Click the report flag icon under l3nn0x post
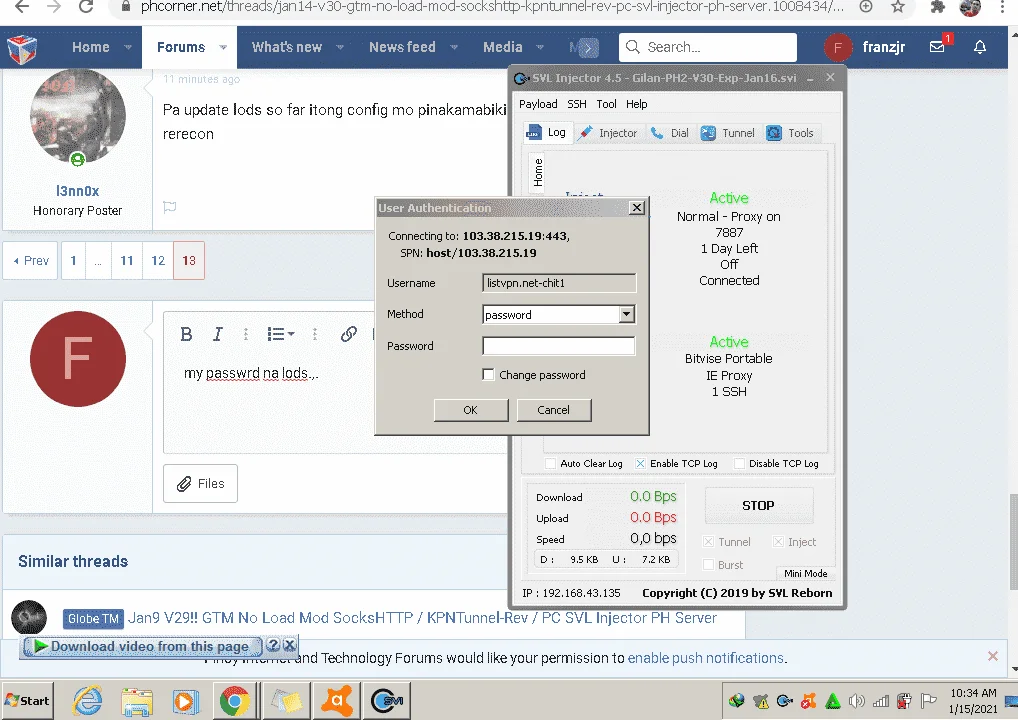1018x720 pixels. [x=169, y=207]
